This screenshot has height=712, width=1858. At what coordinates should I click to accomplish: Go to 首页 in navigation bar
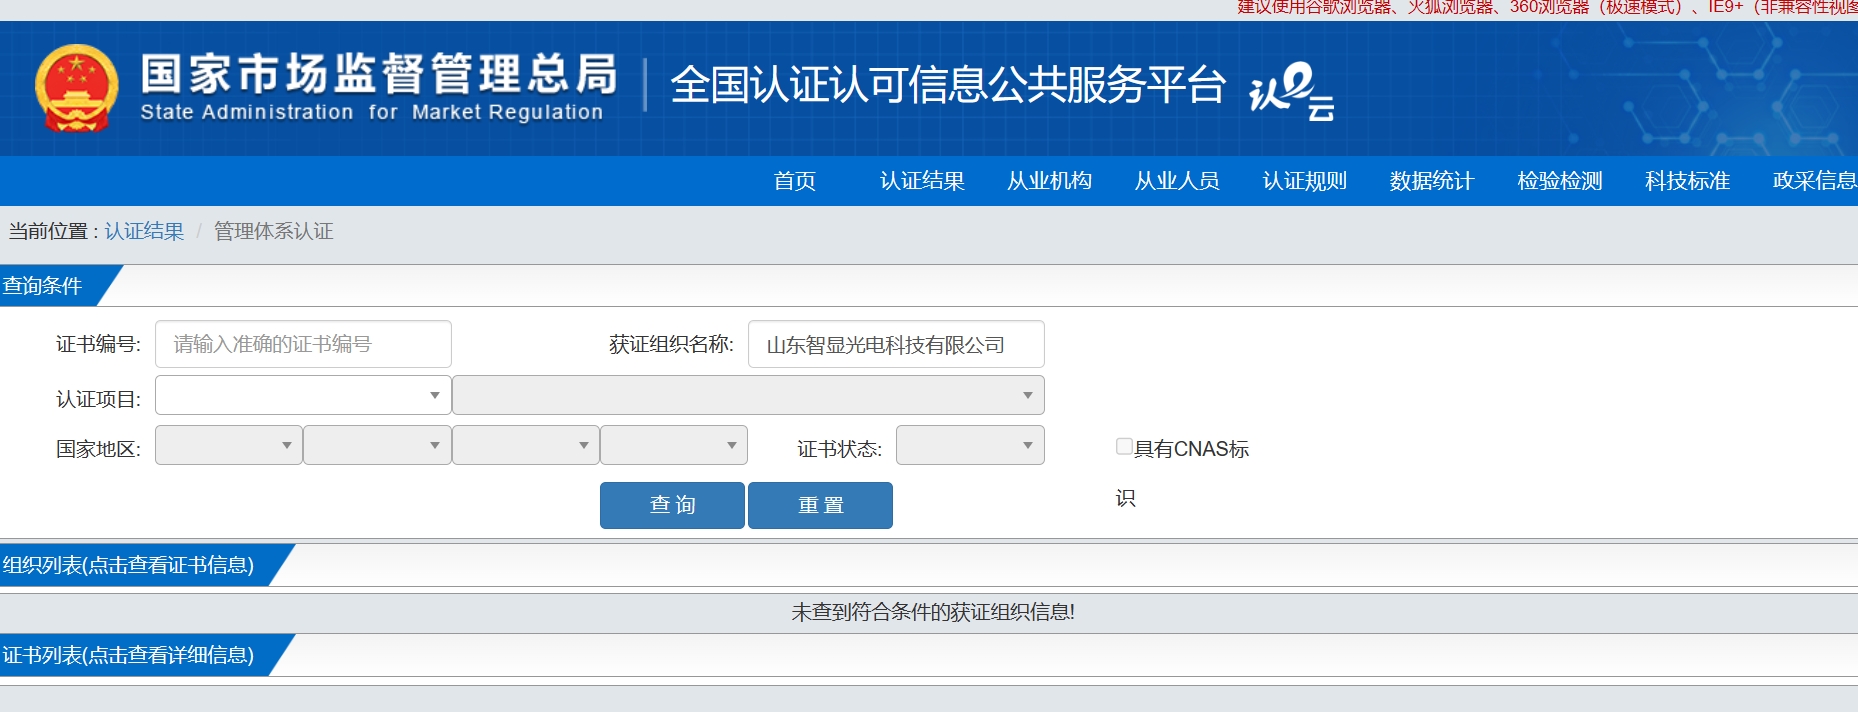[x=795, y=181]
